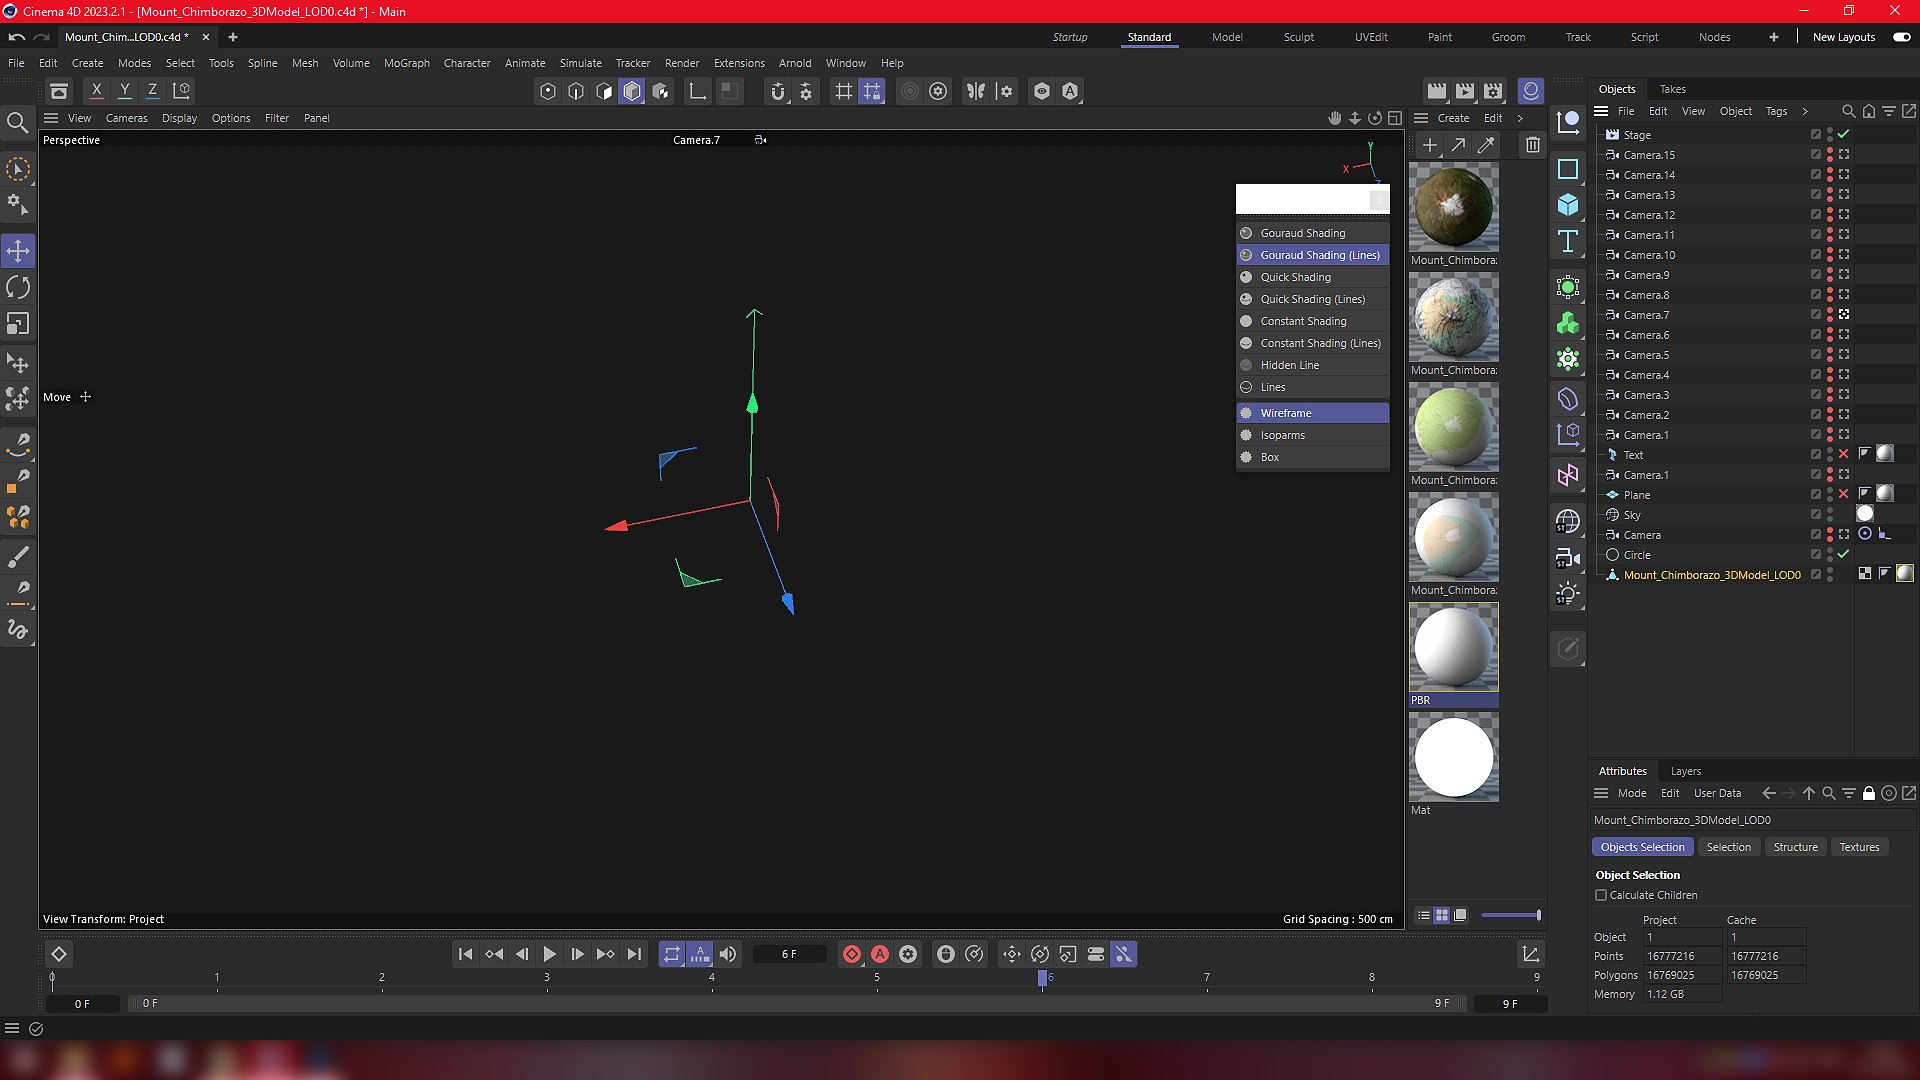Toggle sound playback speaker icon
The image size is (1920, 1080).
[x=728, y=954]
